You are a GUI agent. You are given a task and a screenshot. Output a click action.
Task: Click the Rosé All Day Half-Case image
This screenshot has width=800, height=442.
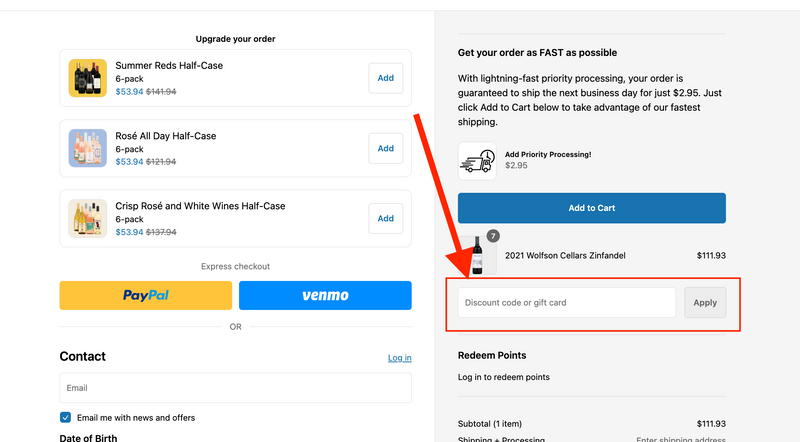pos(87,148)
